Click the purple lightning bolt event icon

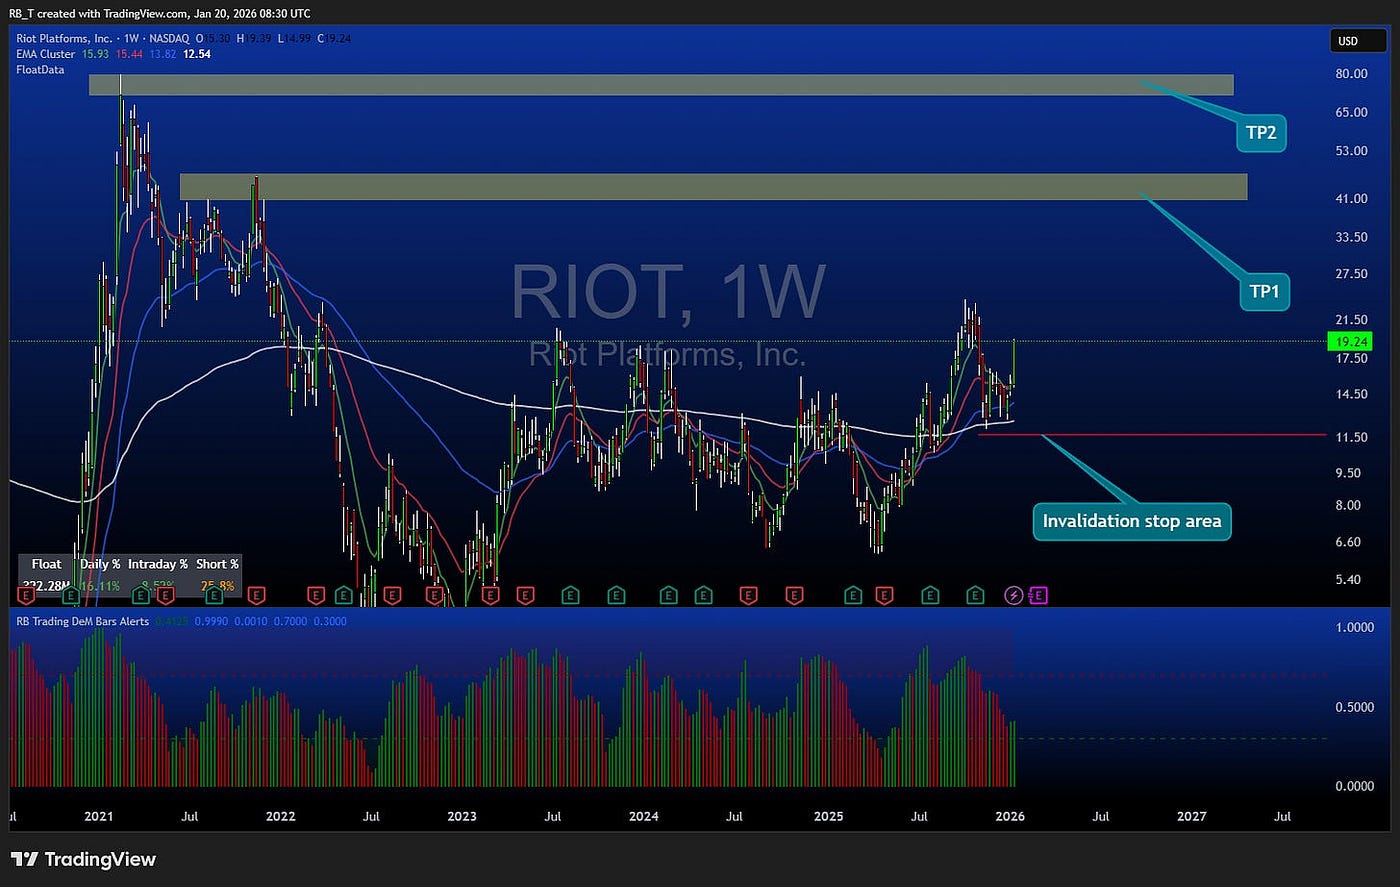1014,595
